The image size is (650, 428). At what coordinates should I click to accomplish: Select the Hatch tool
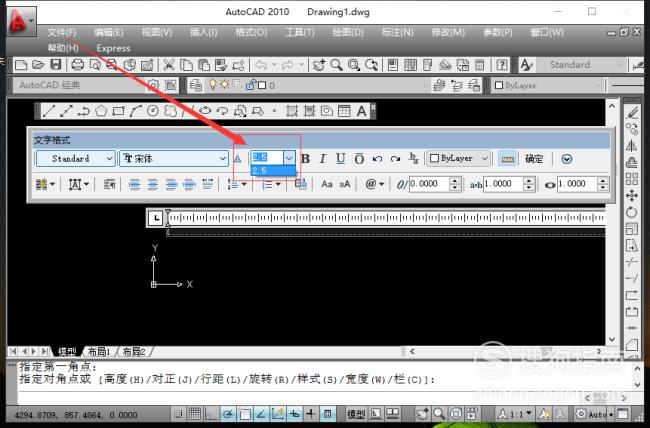[292, 111]
